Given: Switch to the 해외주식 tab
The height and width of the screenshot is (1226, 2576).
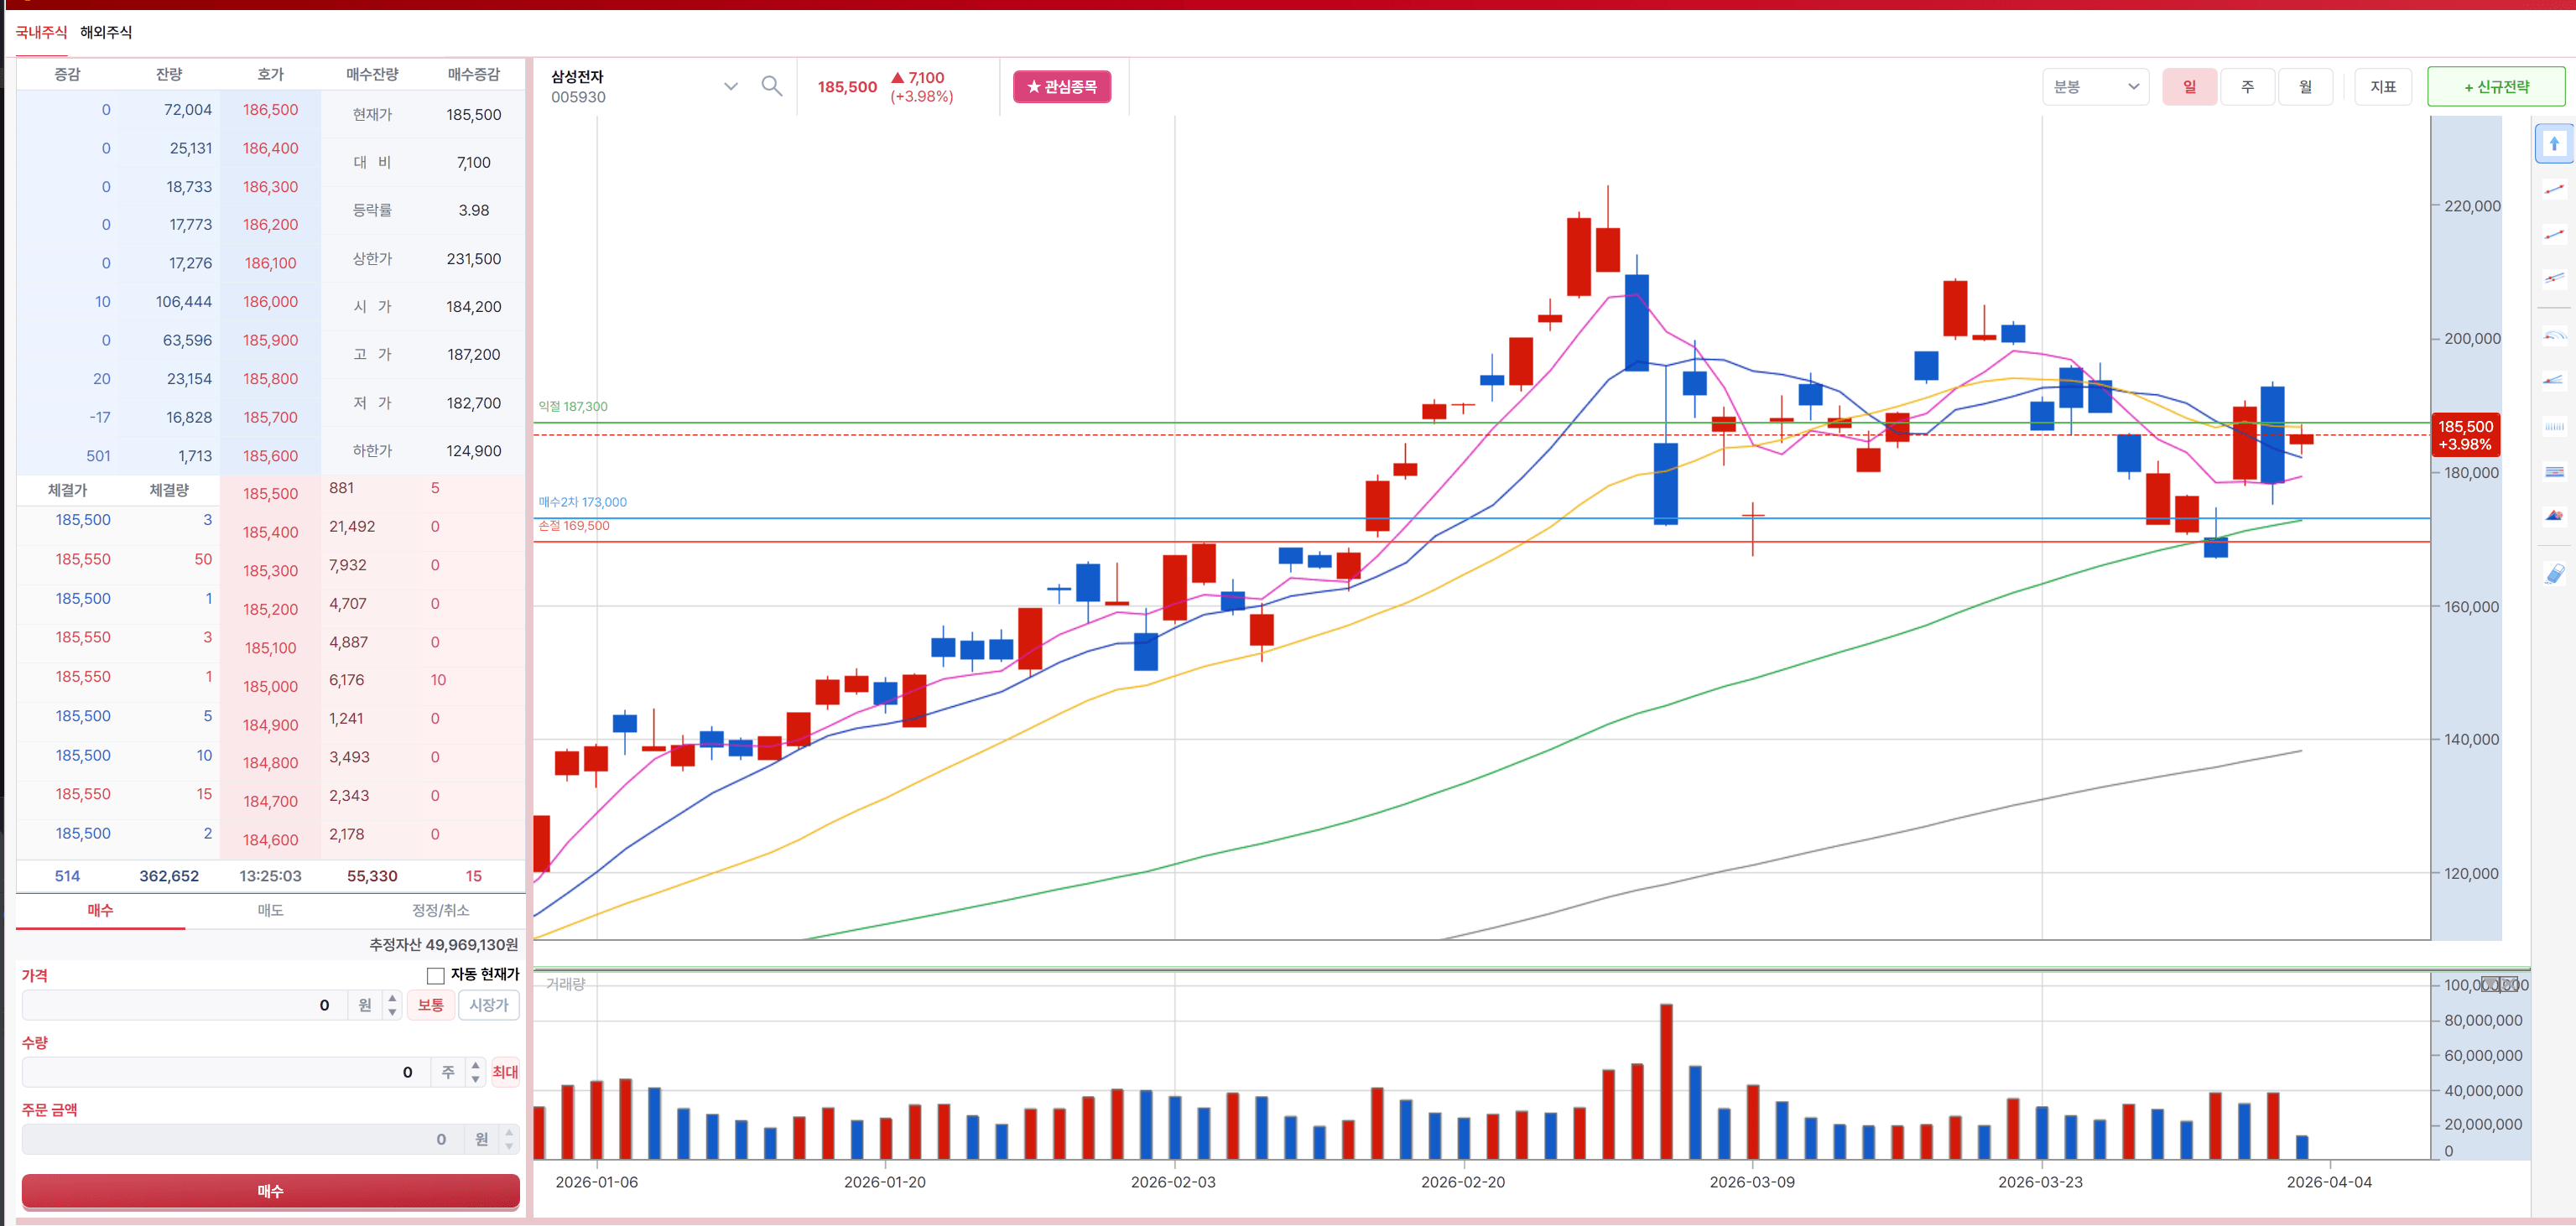Looking at the screenshot, I should tap(106, 32).
